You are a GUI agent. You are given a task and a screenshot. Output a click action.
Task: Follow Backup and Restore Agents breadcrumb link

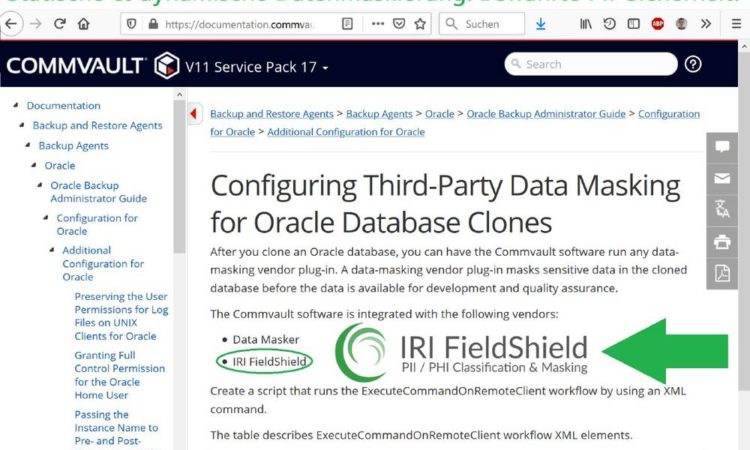coord(272,114)
